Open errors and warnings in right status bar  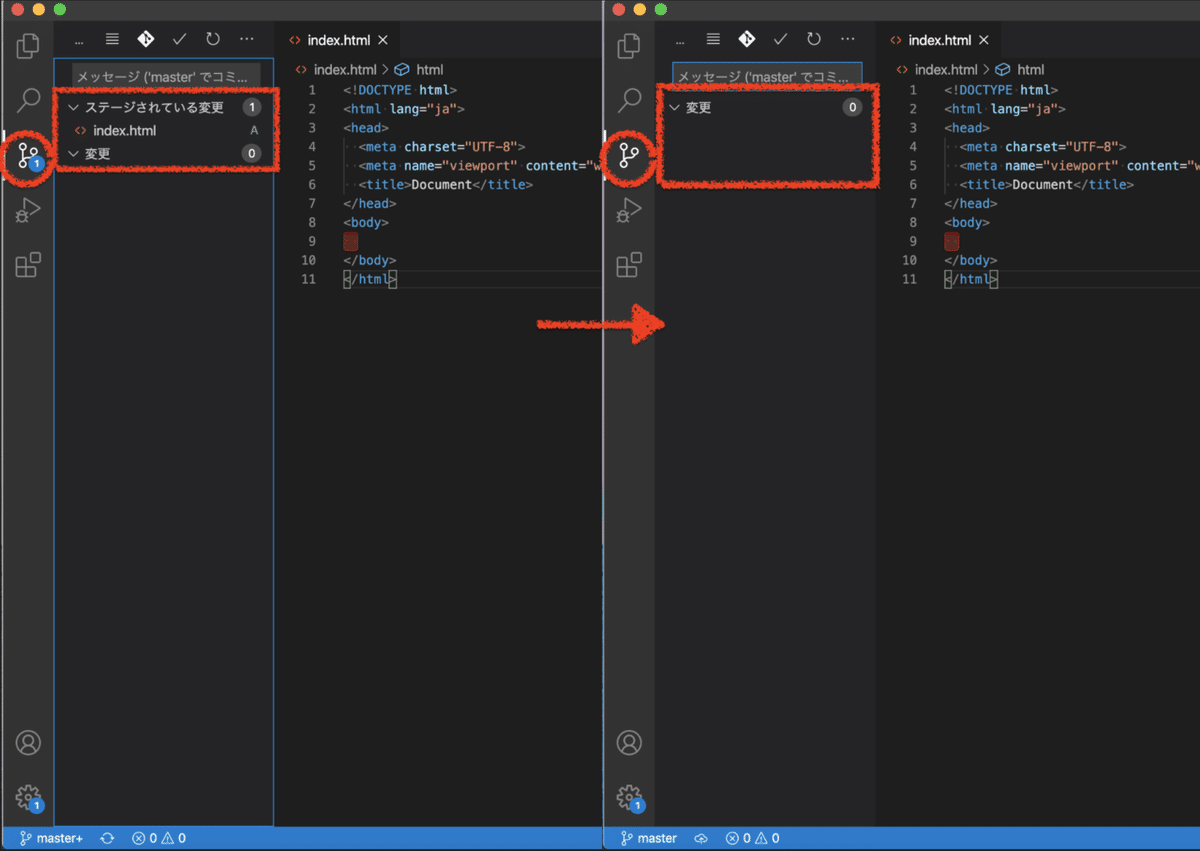(x=753, y=838)
